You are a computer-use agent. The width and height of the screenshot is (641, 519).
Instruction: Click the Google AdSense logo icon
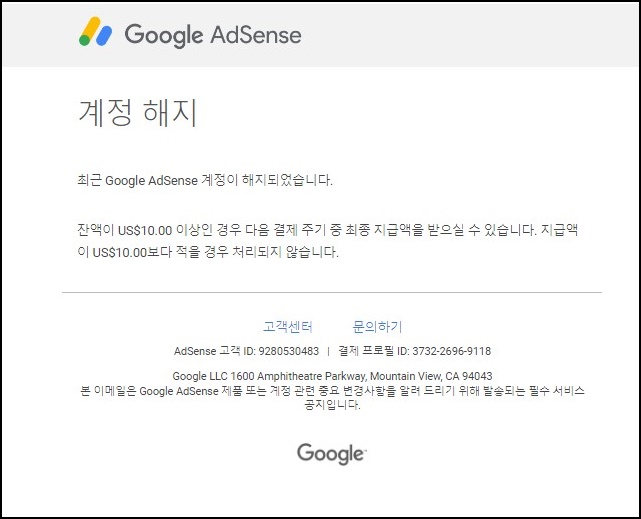coord(96,31)
